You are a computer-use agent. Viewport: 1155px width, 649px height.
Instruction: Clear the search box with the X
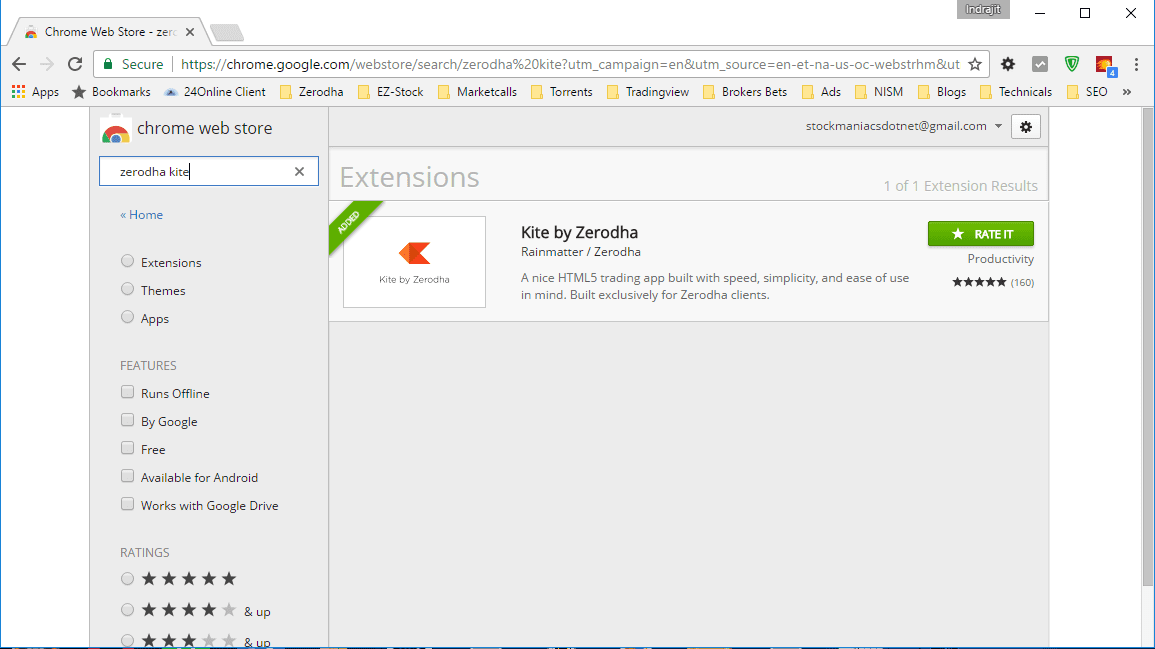(299, 171)
